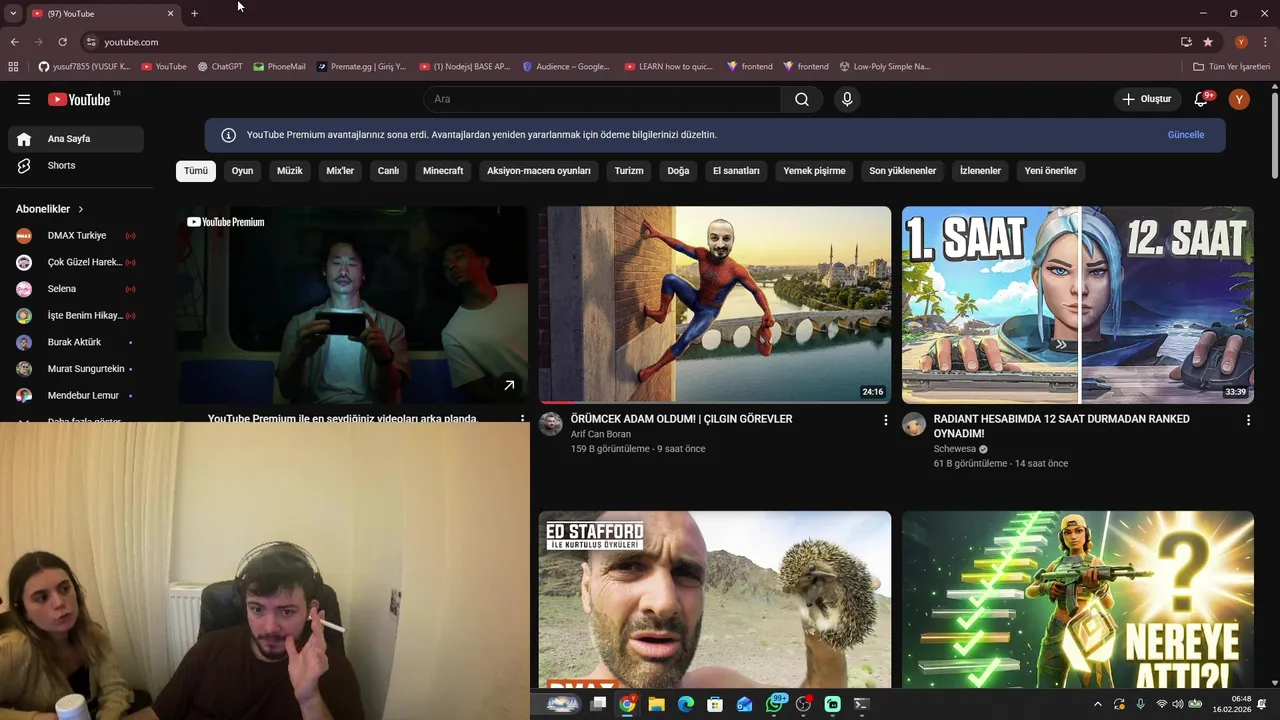The height and width of the screenshot is (720, 1280).
Task: Select the Minecraft filter chip
Action: click(443, 171)
